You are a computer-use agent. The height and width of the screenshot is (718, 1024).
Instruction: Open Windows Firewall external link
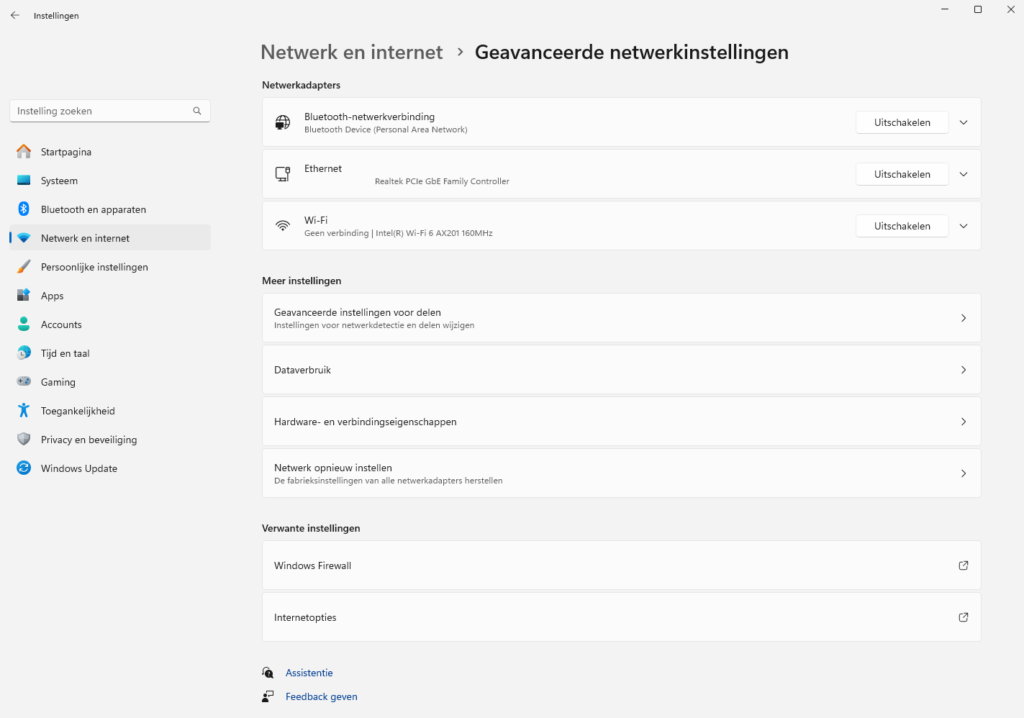click(x=620, y=565)
